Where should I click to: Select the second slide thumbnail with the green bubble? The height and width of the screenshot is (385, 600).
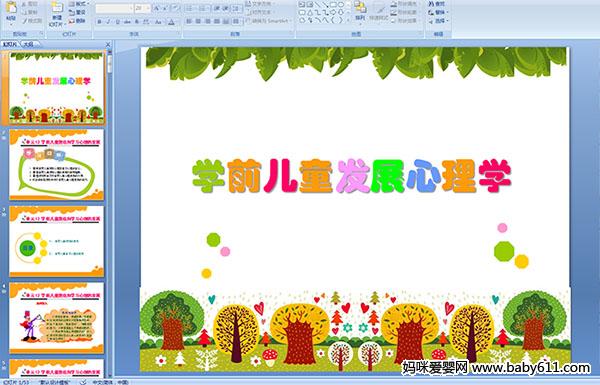tap(57, 164)
